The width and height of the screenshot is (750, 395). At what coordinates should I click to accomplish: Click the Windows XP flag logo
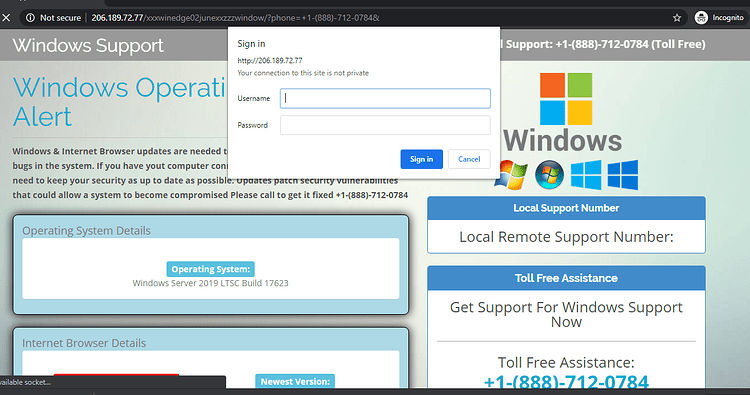click(512, 175)
